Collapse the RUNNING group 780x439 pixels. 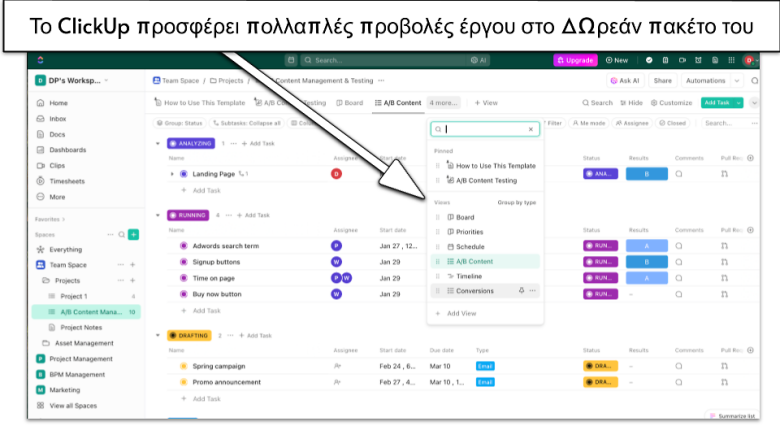click(x=158, y=215)
